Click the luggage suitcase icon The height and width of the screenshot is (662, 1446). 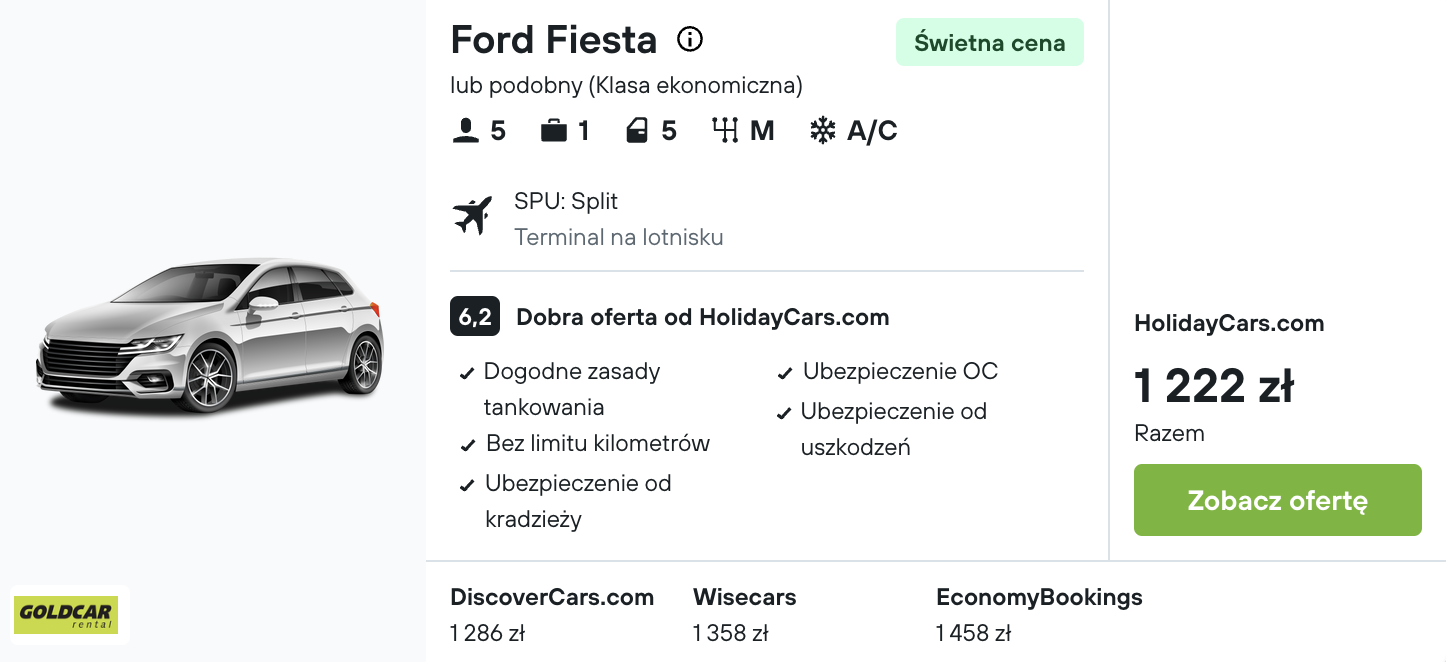click(x=553, y=131)
